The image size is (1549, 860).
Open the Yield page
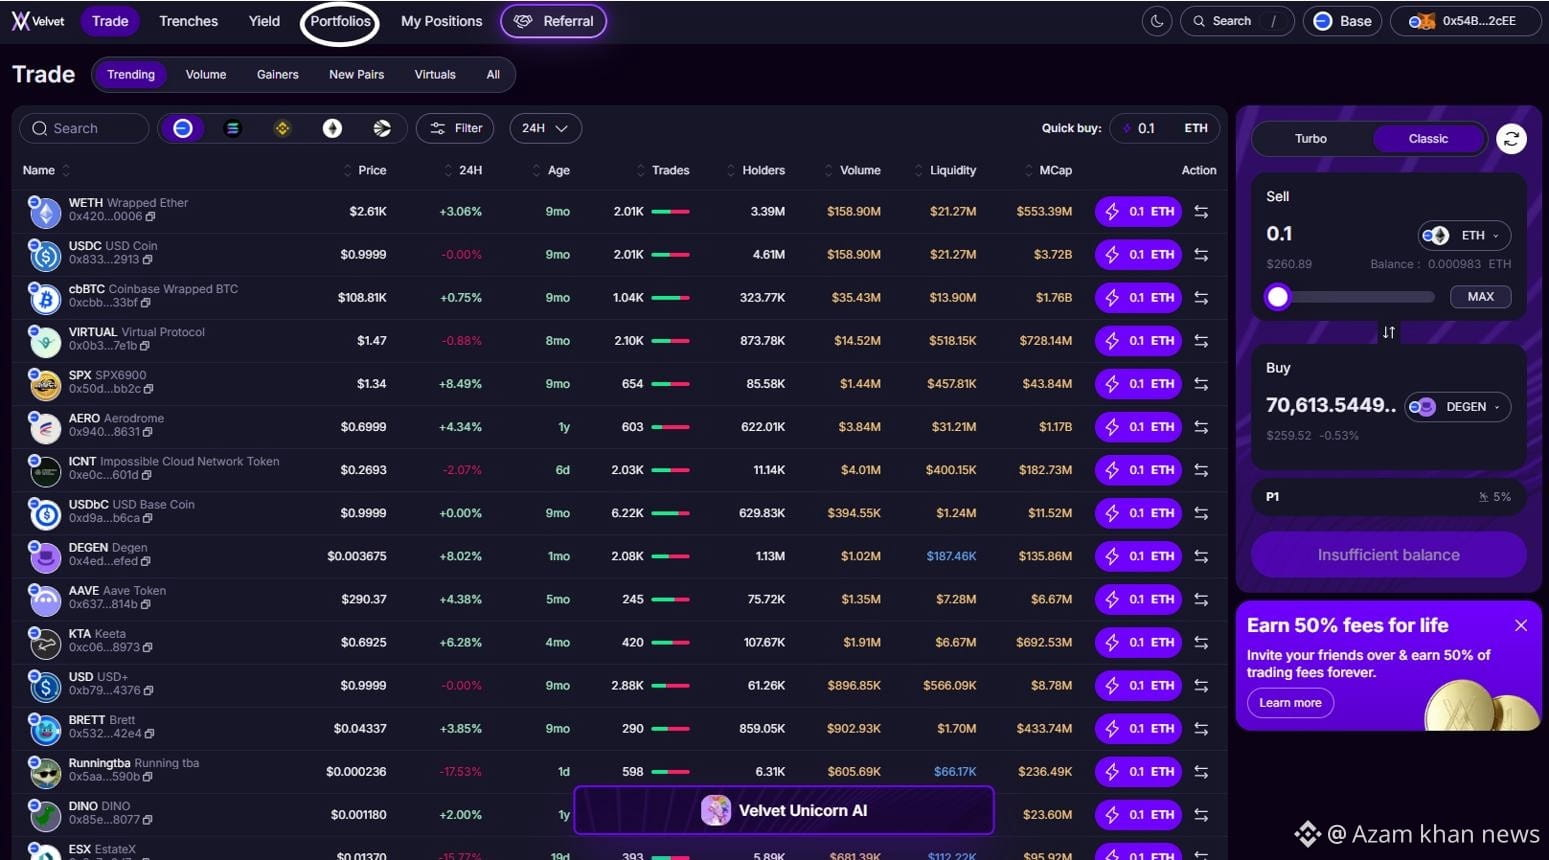click(x=264, y=21)
